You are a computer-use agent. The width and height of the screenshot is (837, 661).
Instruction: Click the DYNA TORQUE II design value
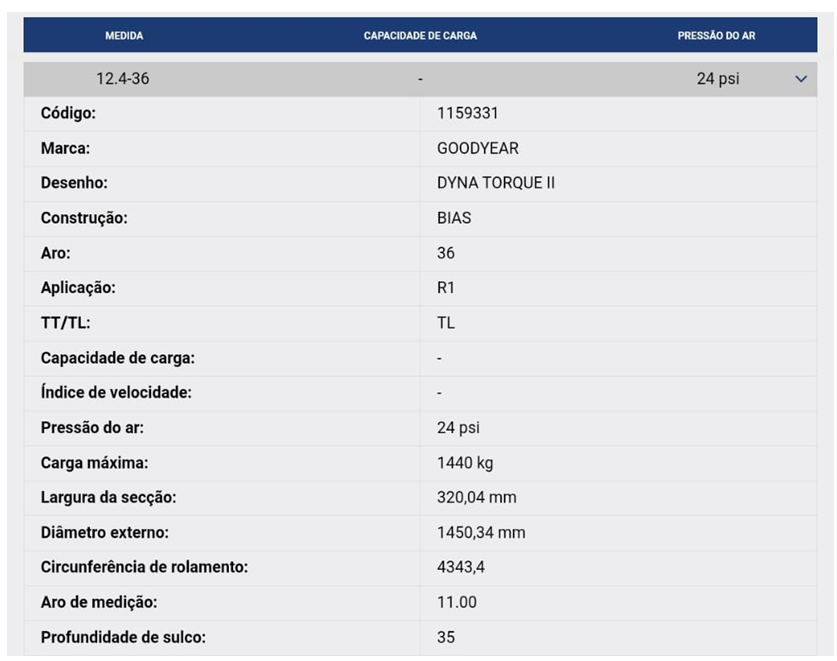pos(496,183)
